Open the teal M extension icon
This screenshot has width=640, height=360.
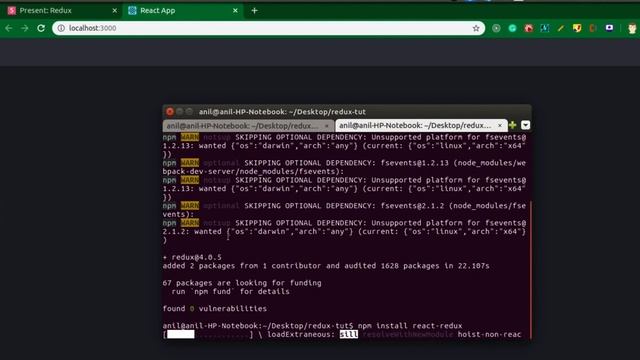(545, 28)
